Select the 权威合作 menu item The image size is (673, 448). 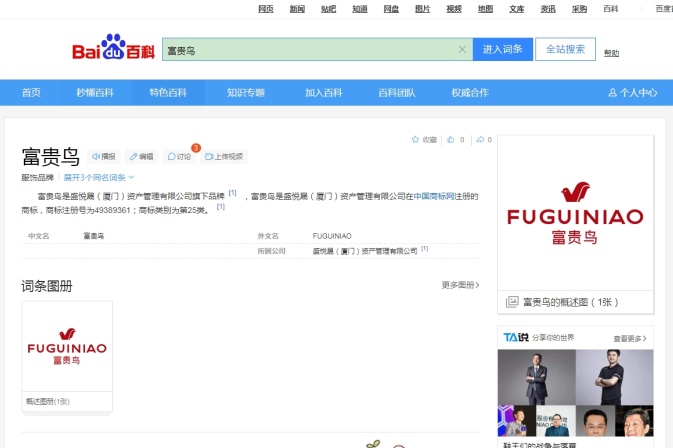(470, 93)
